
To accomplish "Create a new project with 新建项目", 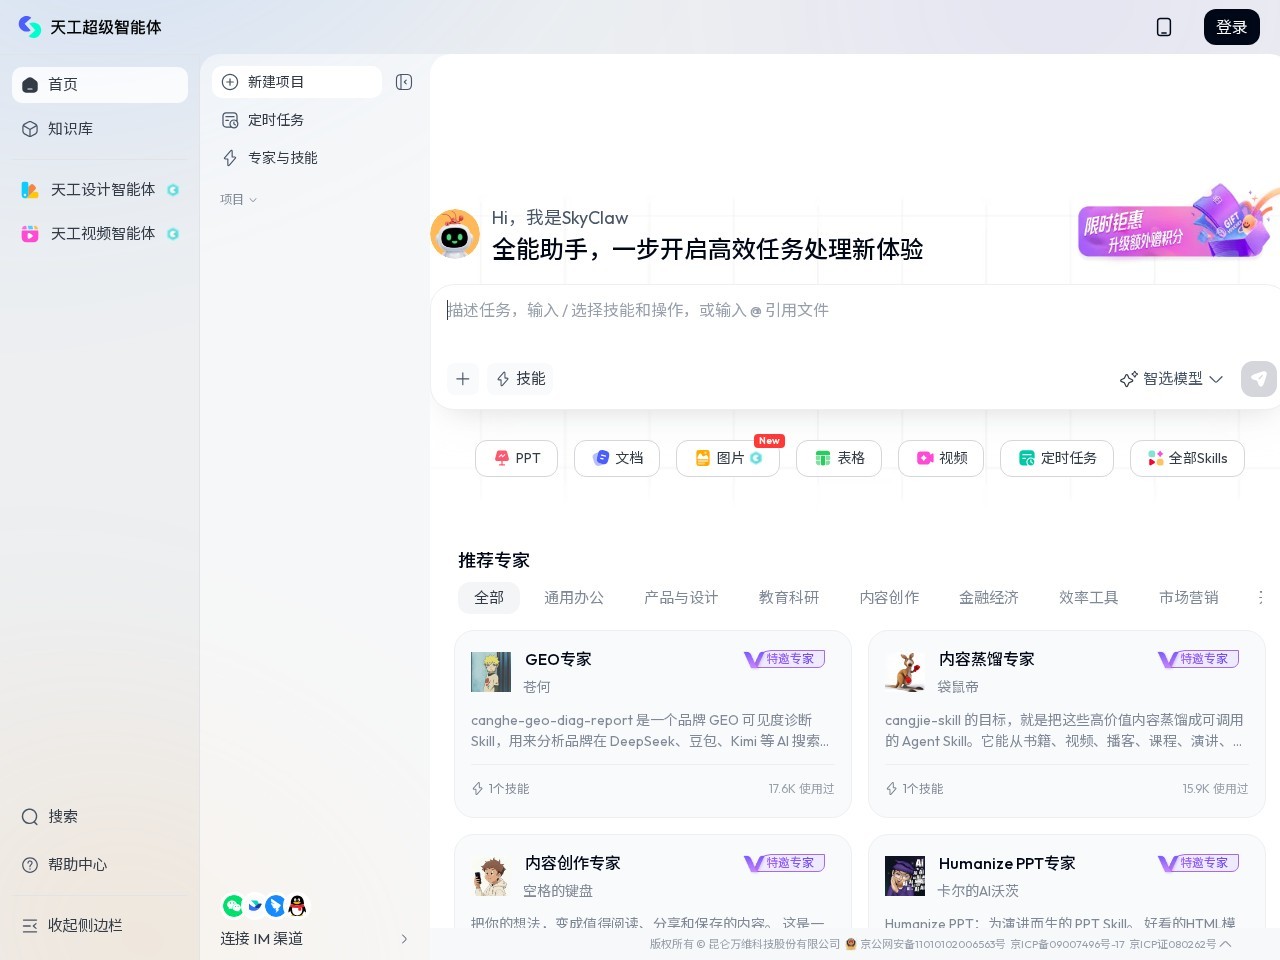I will [297, 82].
